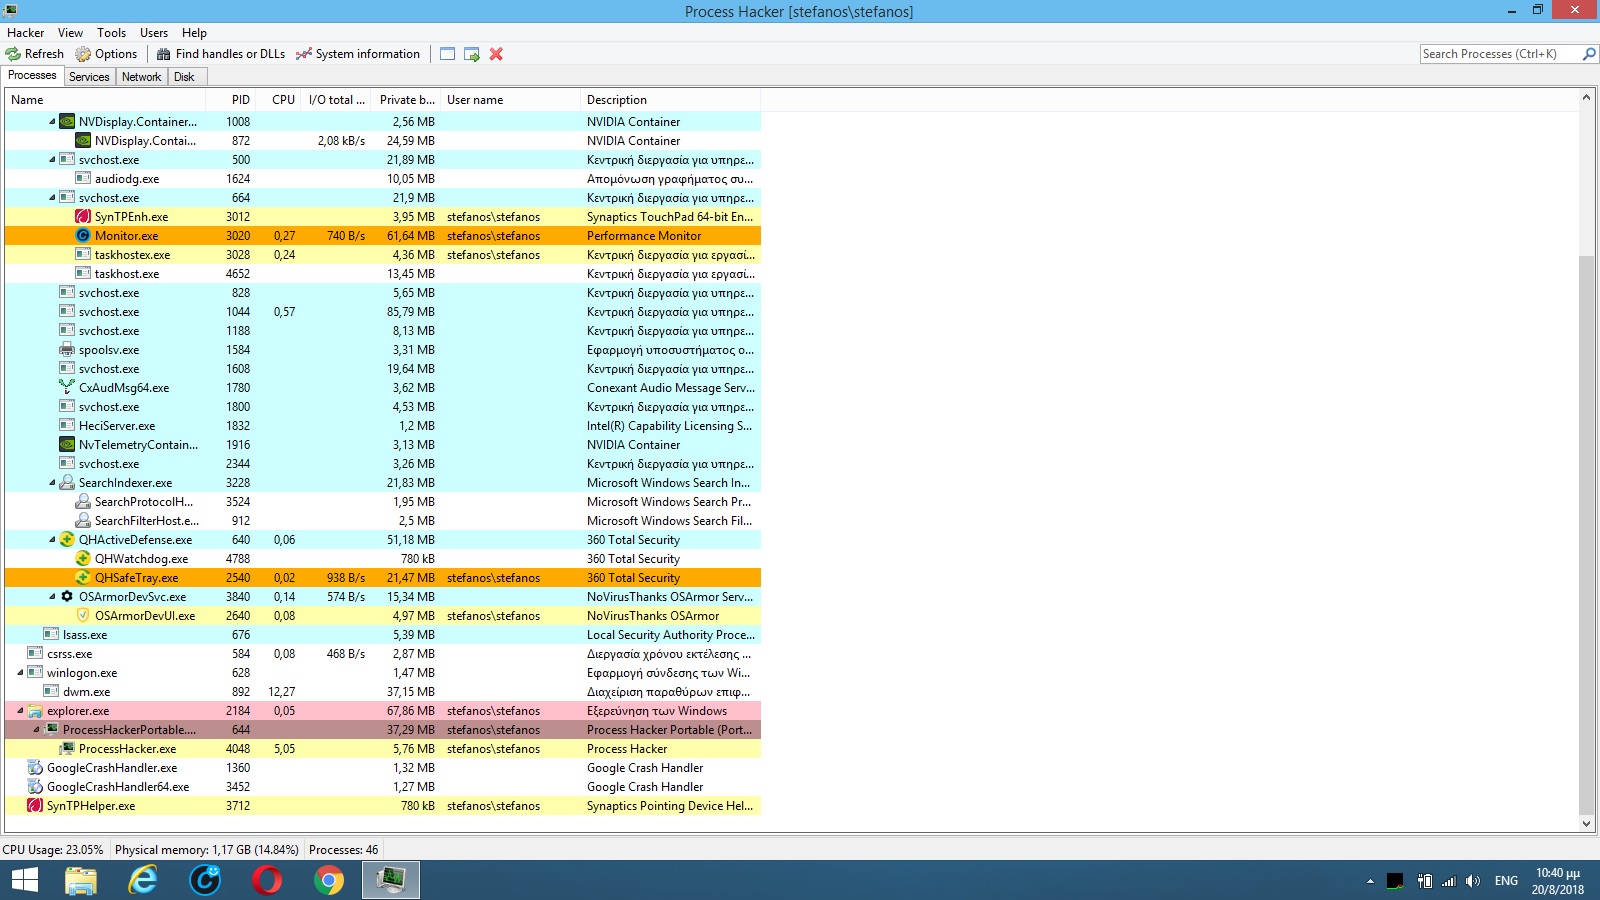1600x900 pixels.
Task: Open Find handles or DLLs
Action: (x=220, y=54)
